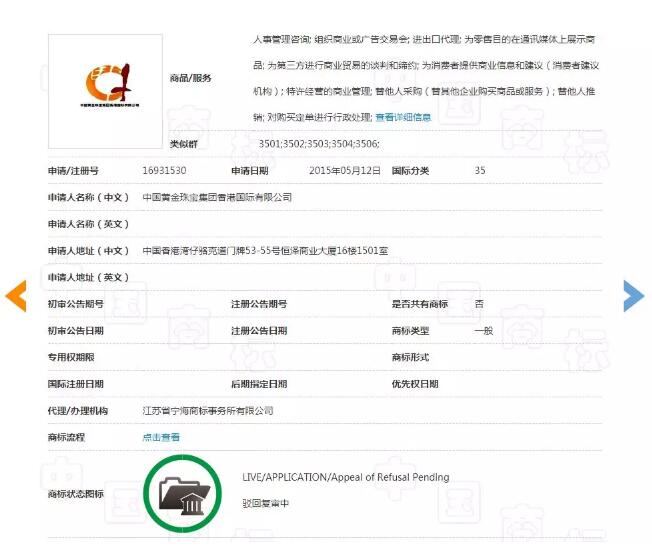The image size is (652, 547).
Task: Click the 优先权日期 label
Action: point(415,384)
